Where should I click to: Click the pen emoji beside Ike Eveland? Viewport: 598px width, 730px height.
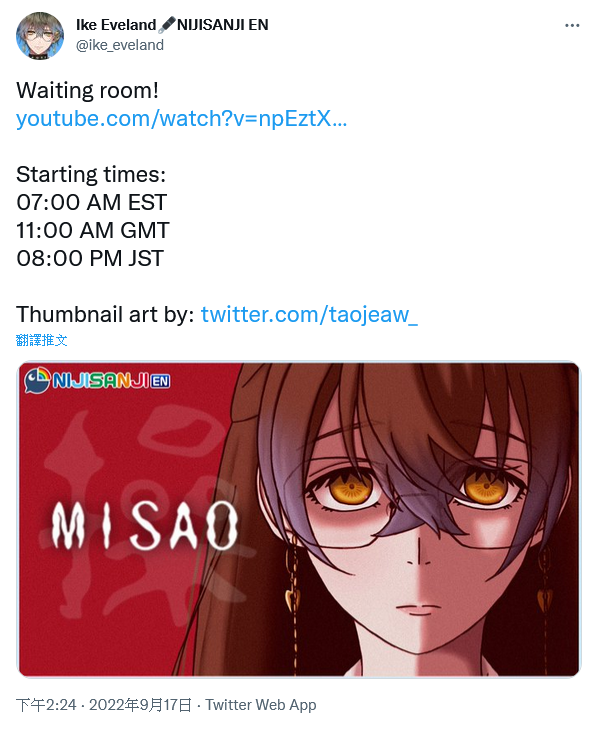pyautogui.click(x=166, y=25)
